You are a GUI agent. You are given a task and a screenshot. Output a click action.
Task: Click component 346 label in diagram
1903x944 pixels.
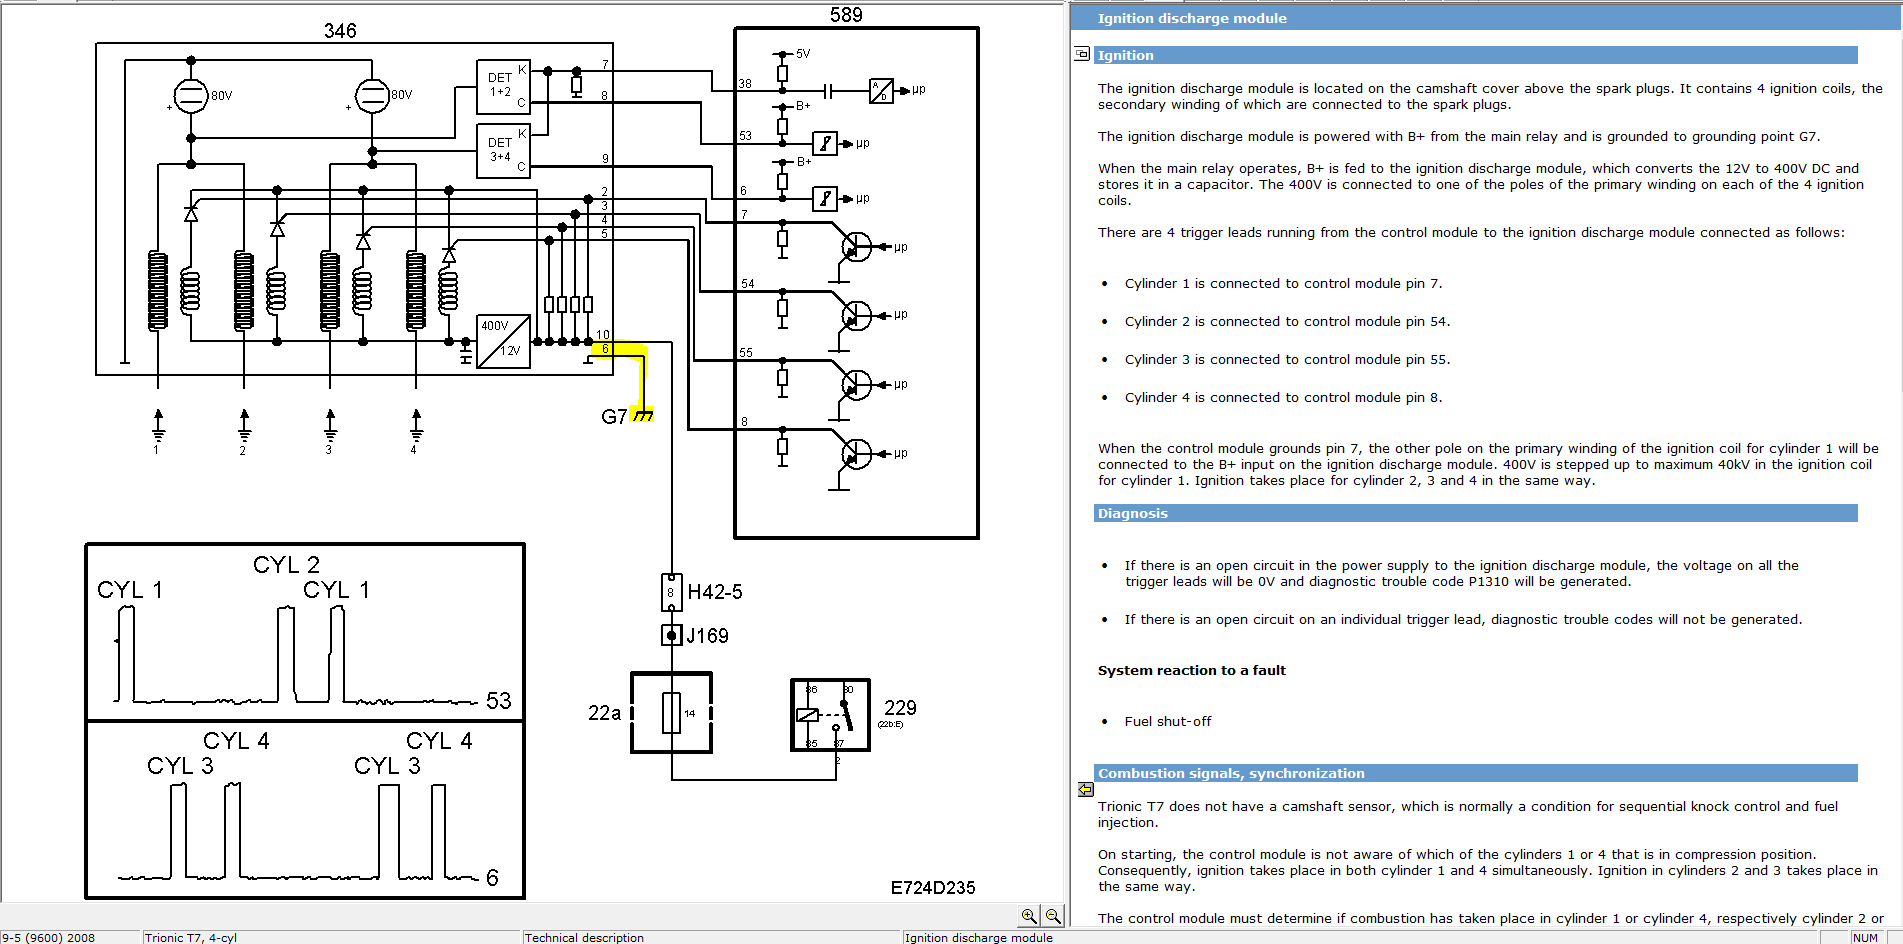click(x=340, y=31)
